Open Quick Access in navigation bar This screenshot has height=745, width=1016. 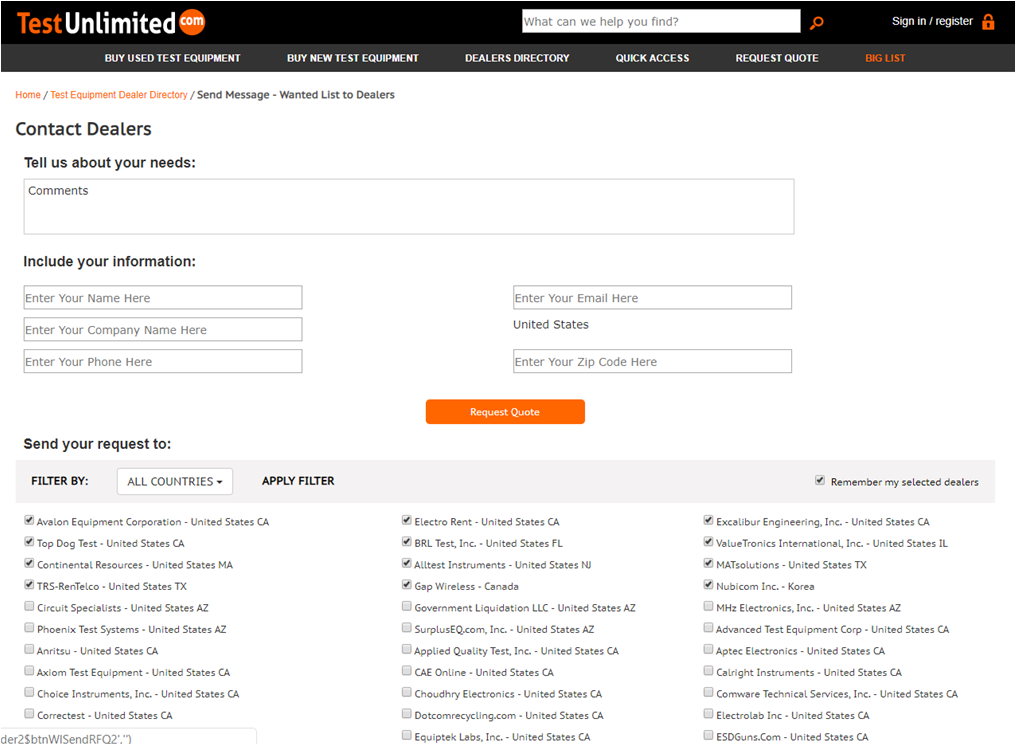652,58
